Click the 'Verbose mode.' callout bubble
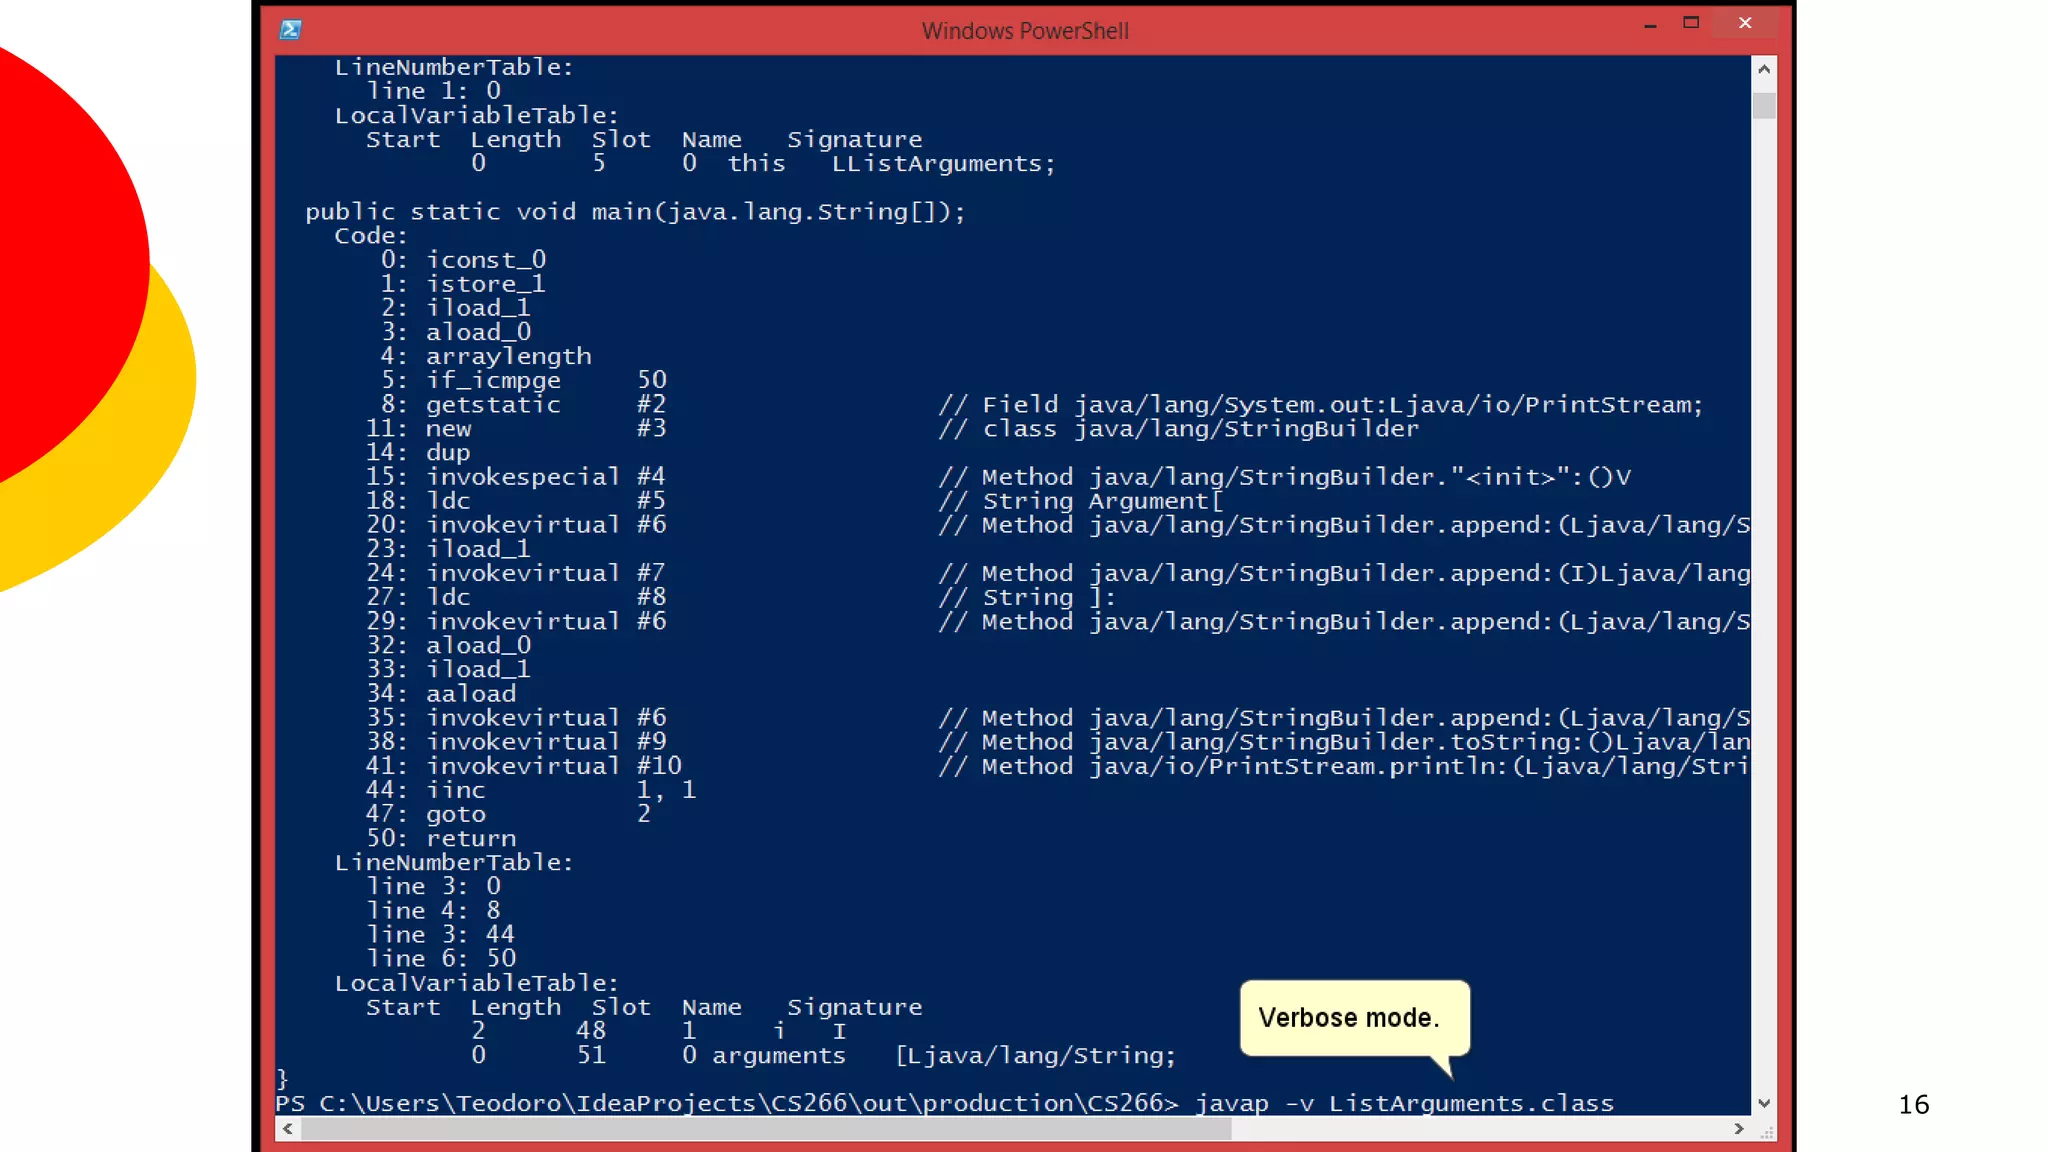The image size is (2048, 1152). click(x=1354, y=1018)
